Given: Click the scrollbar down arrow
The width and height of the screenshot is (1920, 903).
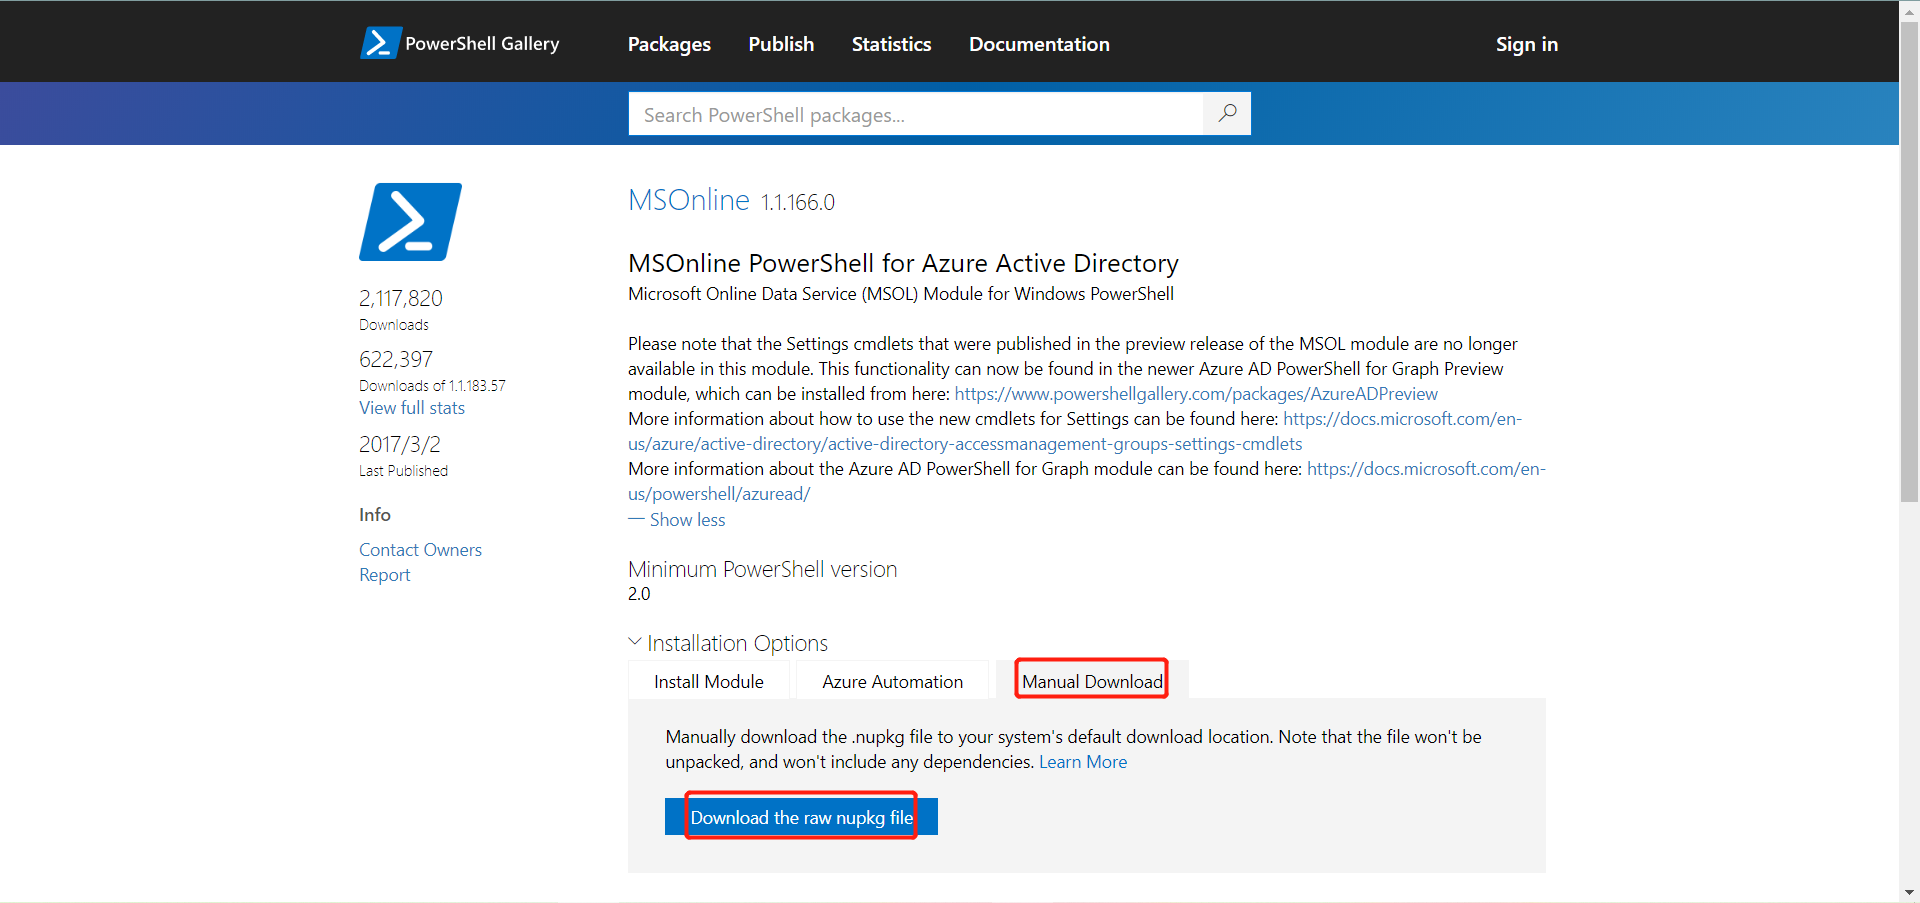Looking at the screenshot, I should coord(1909,892).
